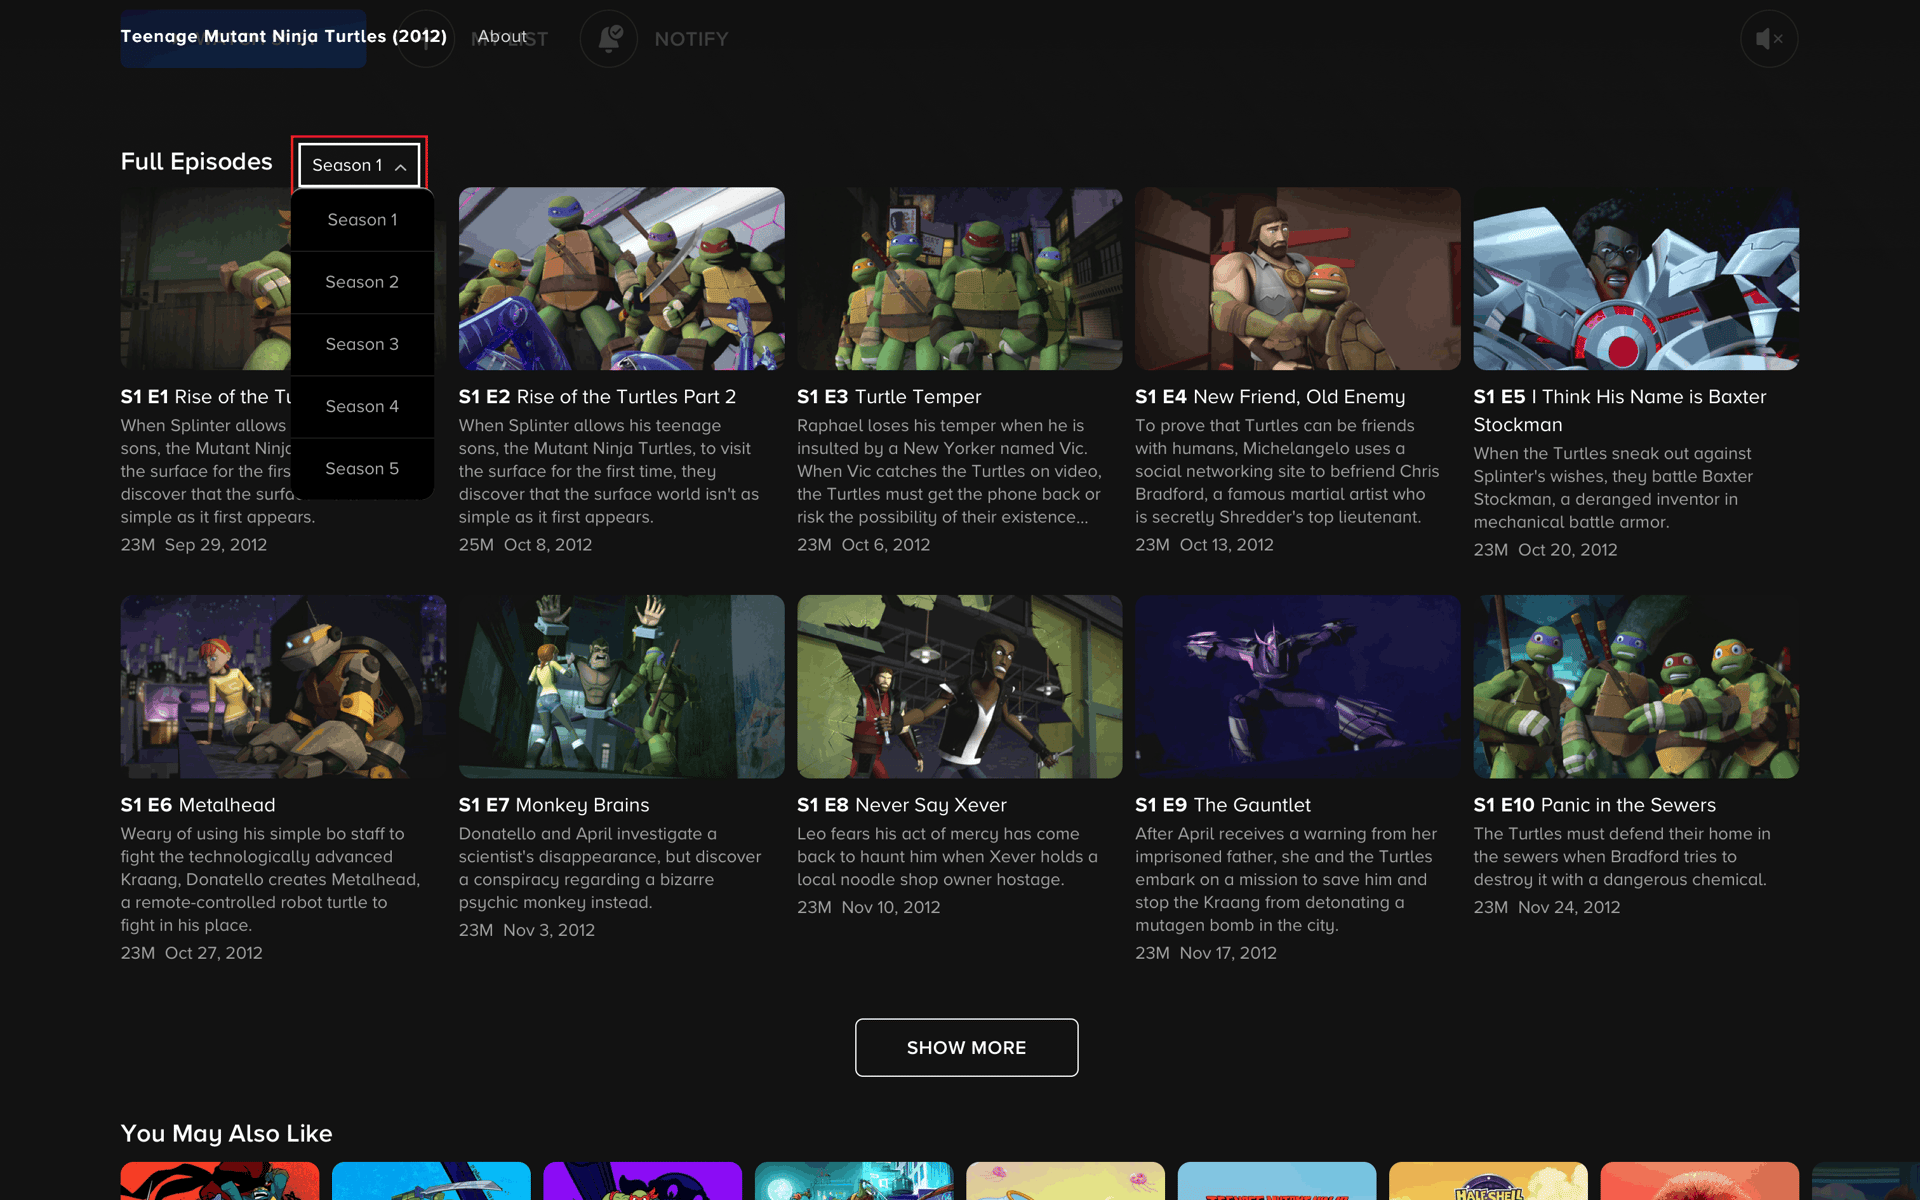Click the Nov 17, 2012 air date
The width and height of the screenshot is (1920, 1200).
coord(1228,953)
